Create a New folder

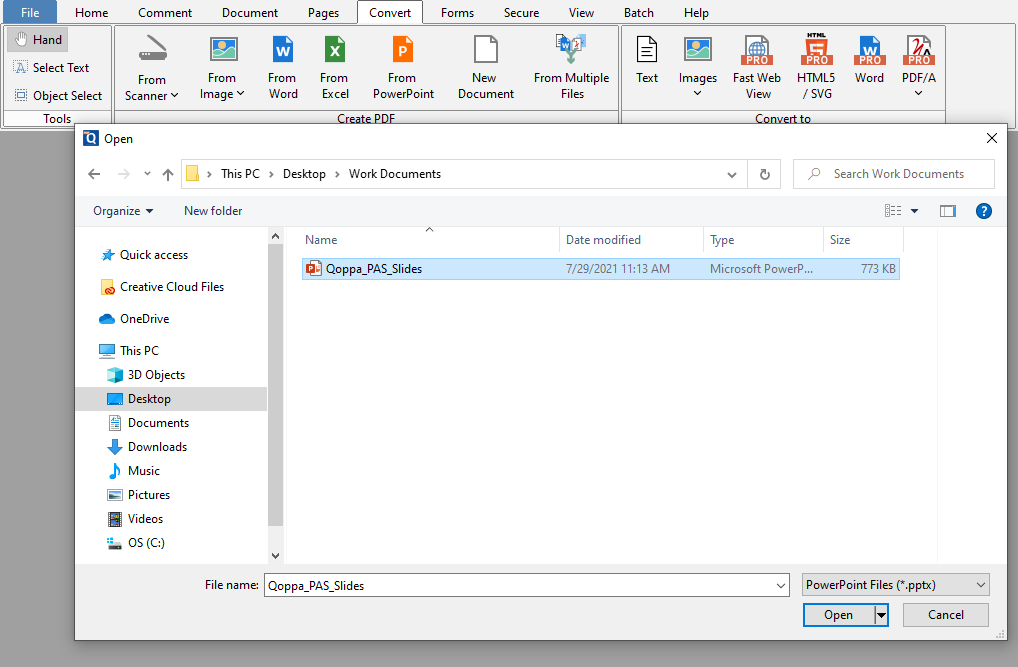212,210
